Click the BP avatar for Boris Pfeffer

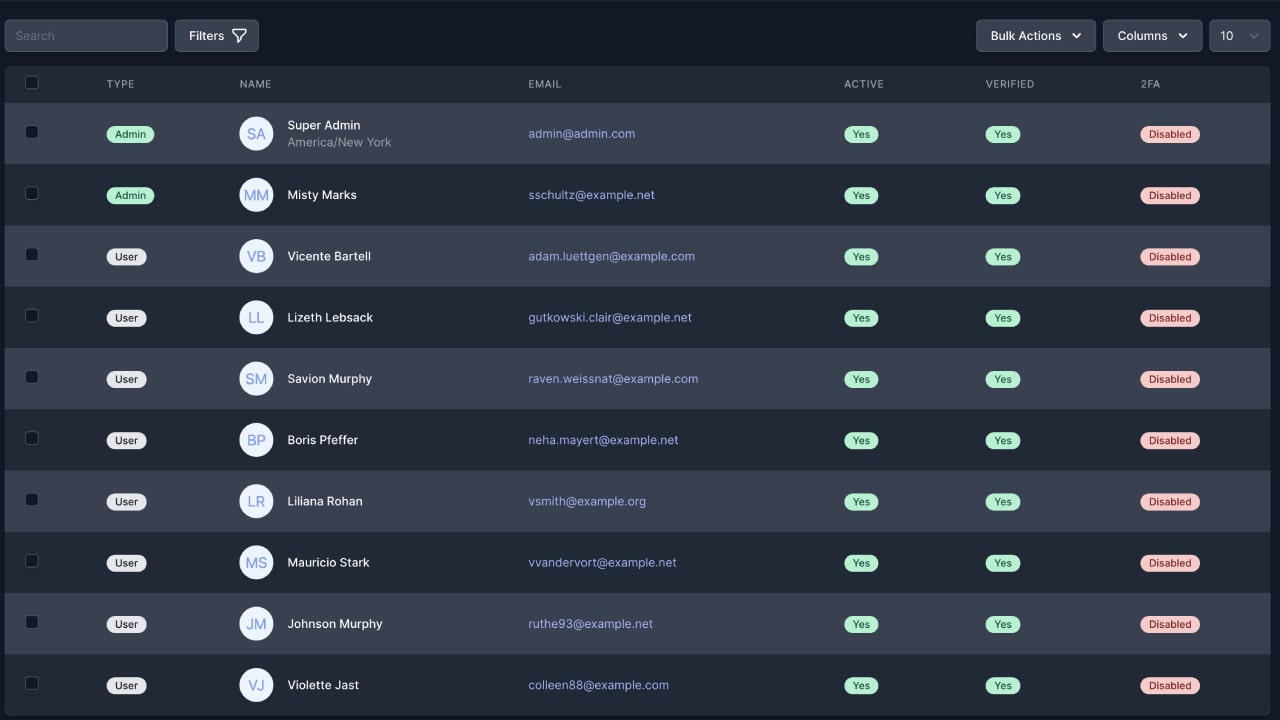[256, 440]
